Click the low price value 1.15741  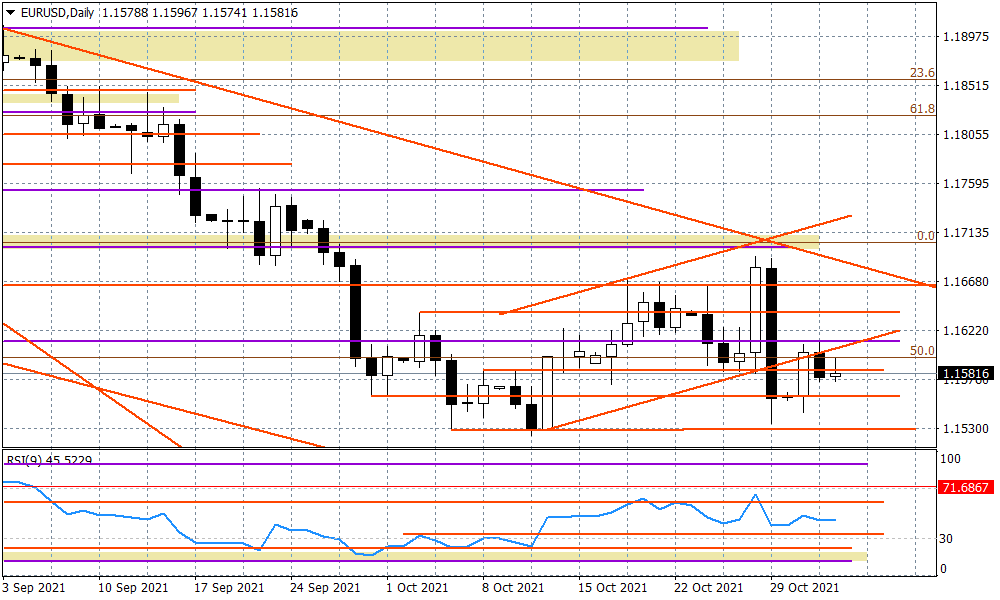tap(224, 13)
